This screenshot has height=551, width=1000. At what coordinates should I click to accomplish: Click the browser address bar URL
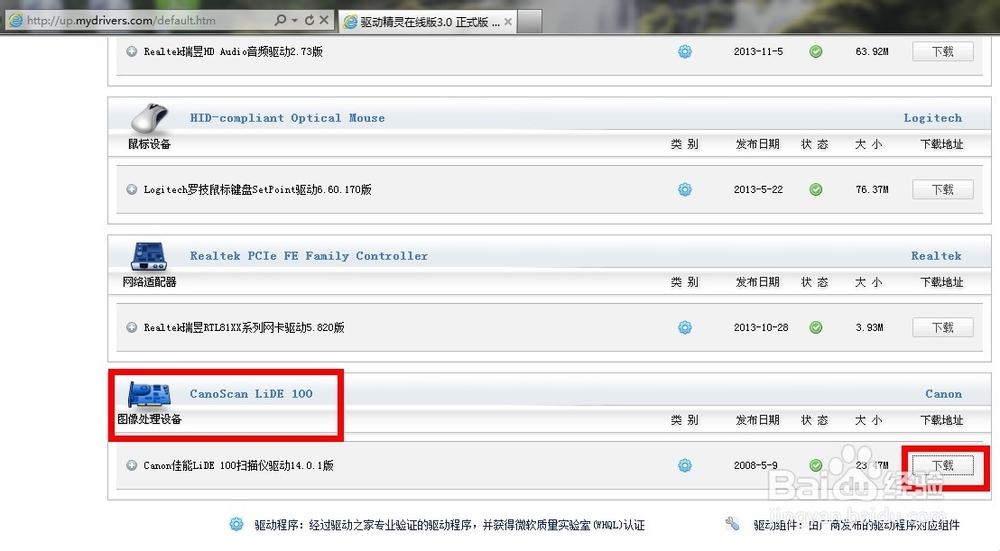click(121, 20)
